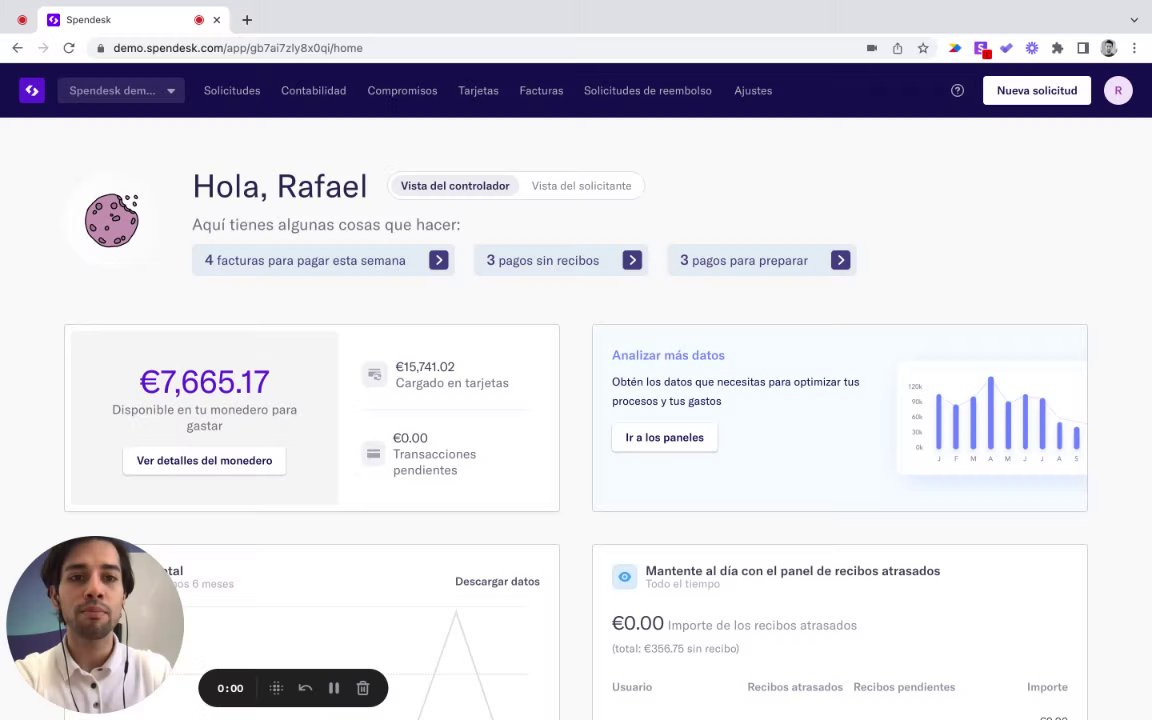This screenshot has height=720, width=1152.
Task: Click arrow on 3 pagos para preparar
Action: (x=840, y=260)
